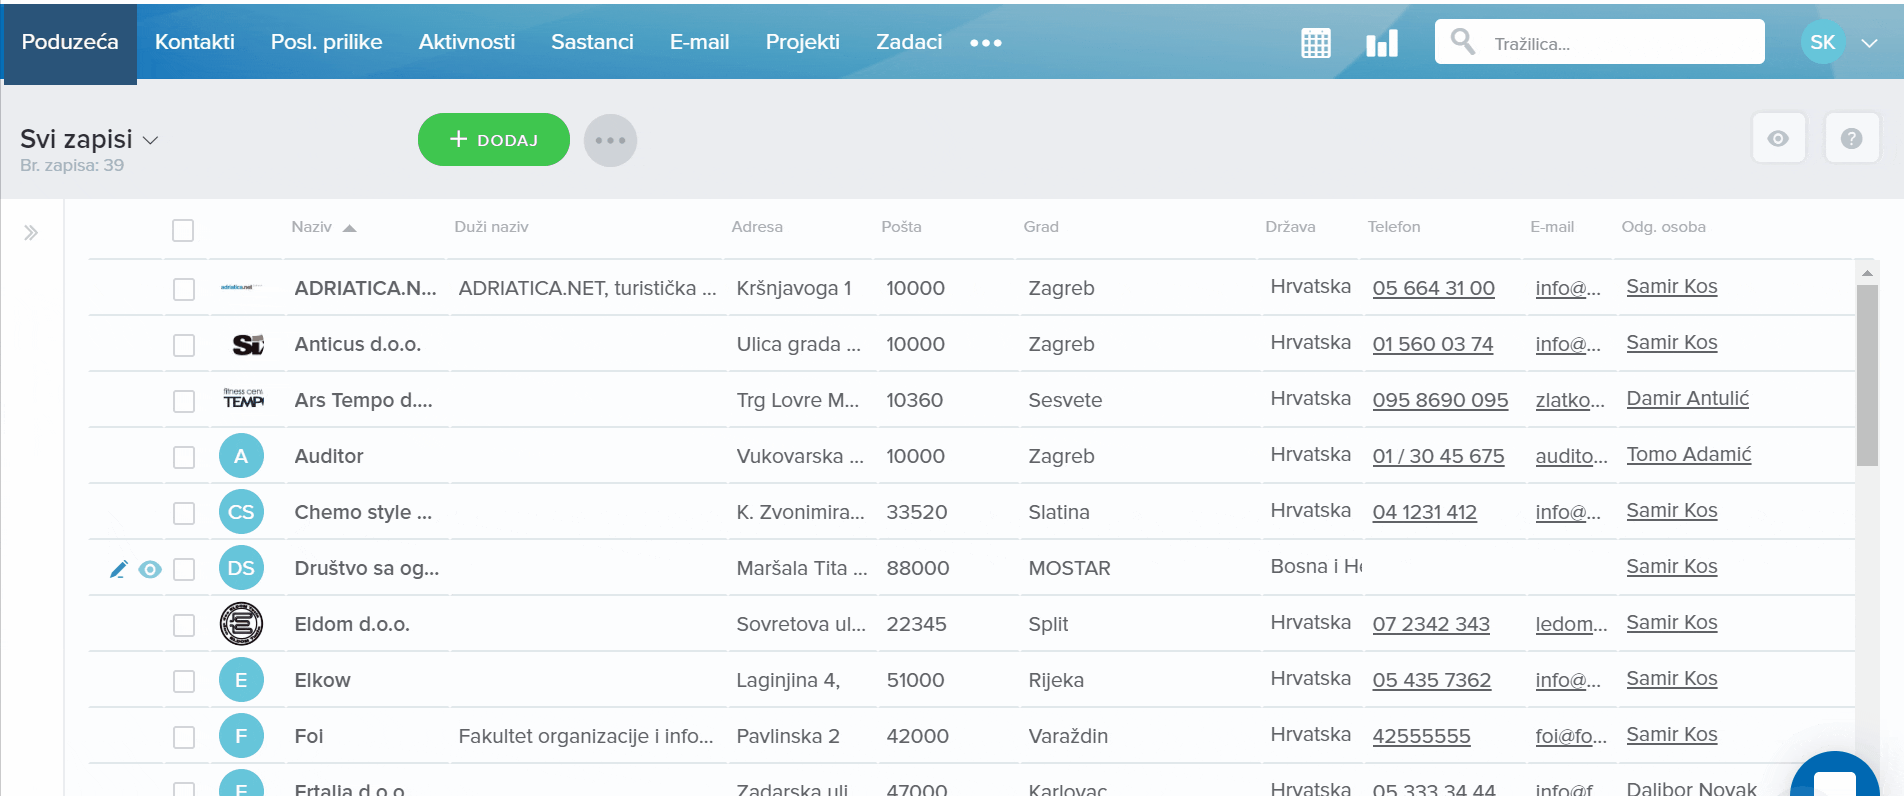Click the three-dot more menu in navigation bar
Image resolution: width=1904 pixels, height=796 pixels.
coord(985,43)
